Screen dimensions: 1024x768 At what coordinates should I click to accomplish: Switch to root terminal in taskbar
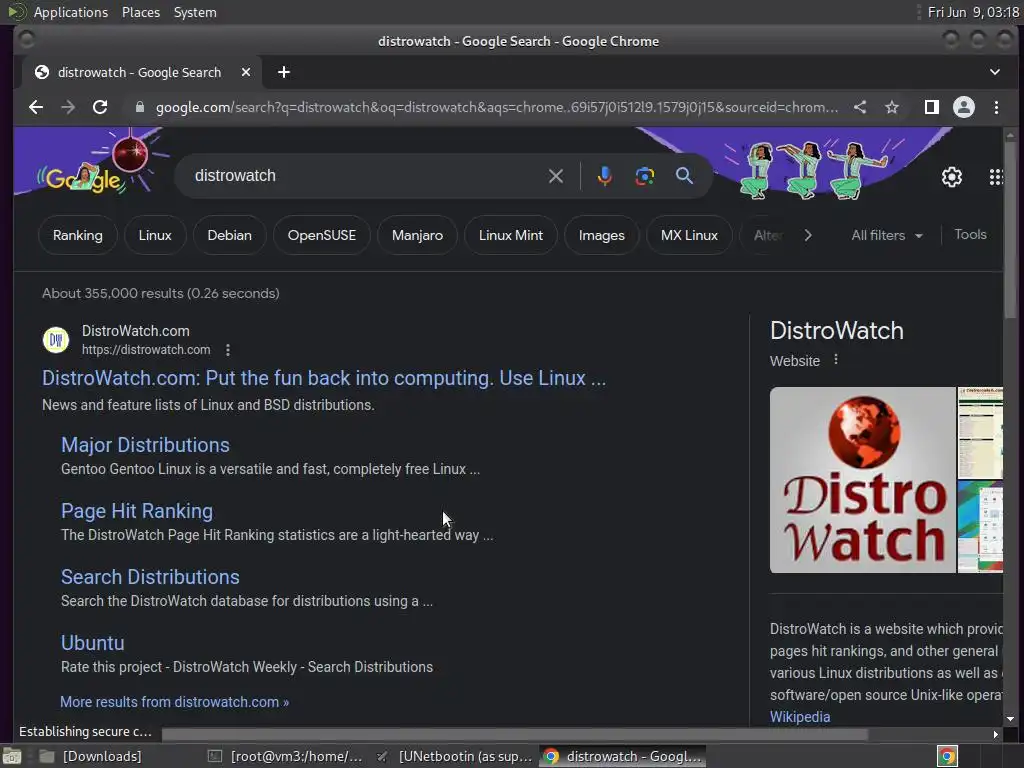tap(286, 756)
